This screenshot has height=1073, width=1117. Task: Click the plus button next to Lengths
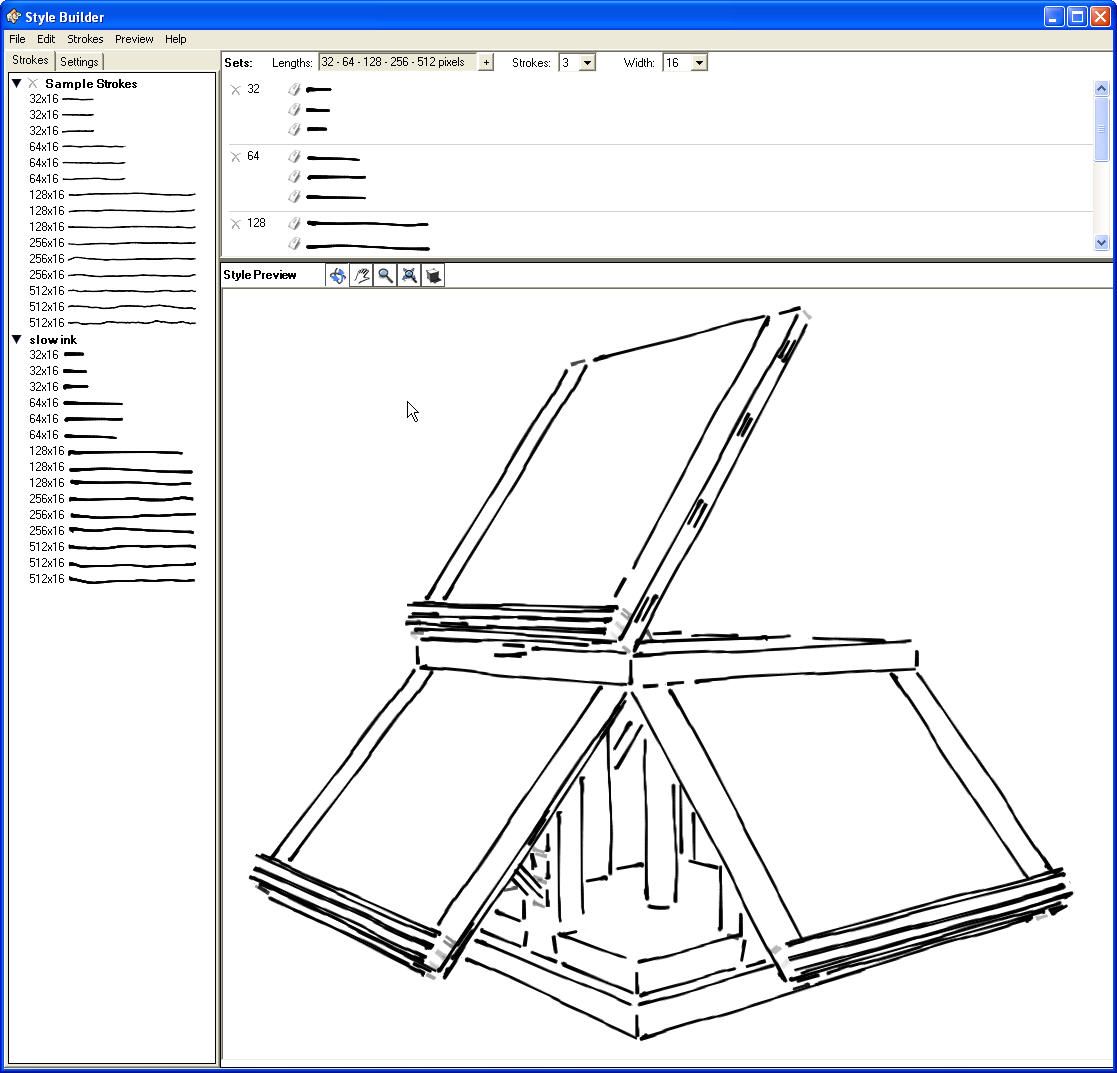click(486, 63)
